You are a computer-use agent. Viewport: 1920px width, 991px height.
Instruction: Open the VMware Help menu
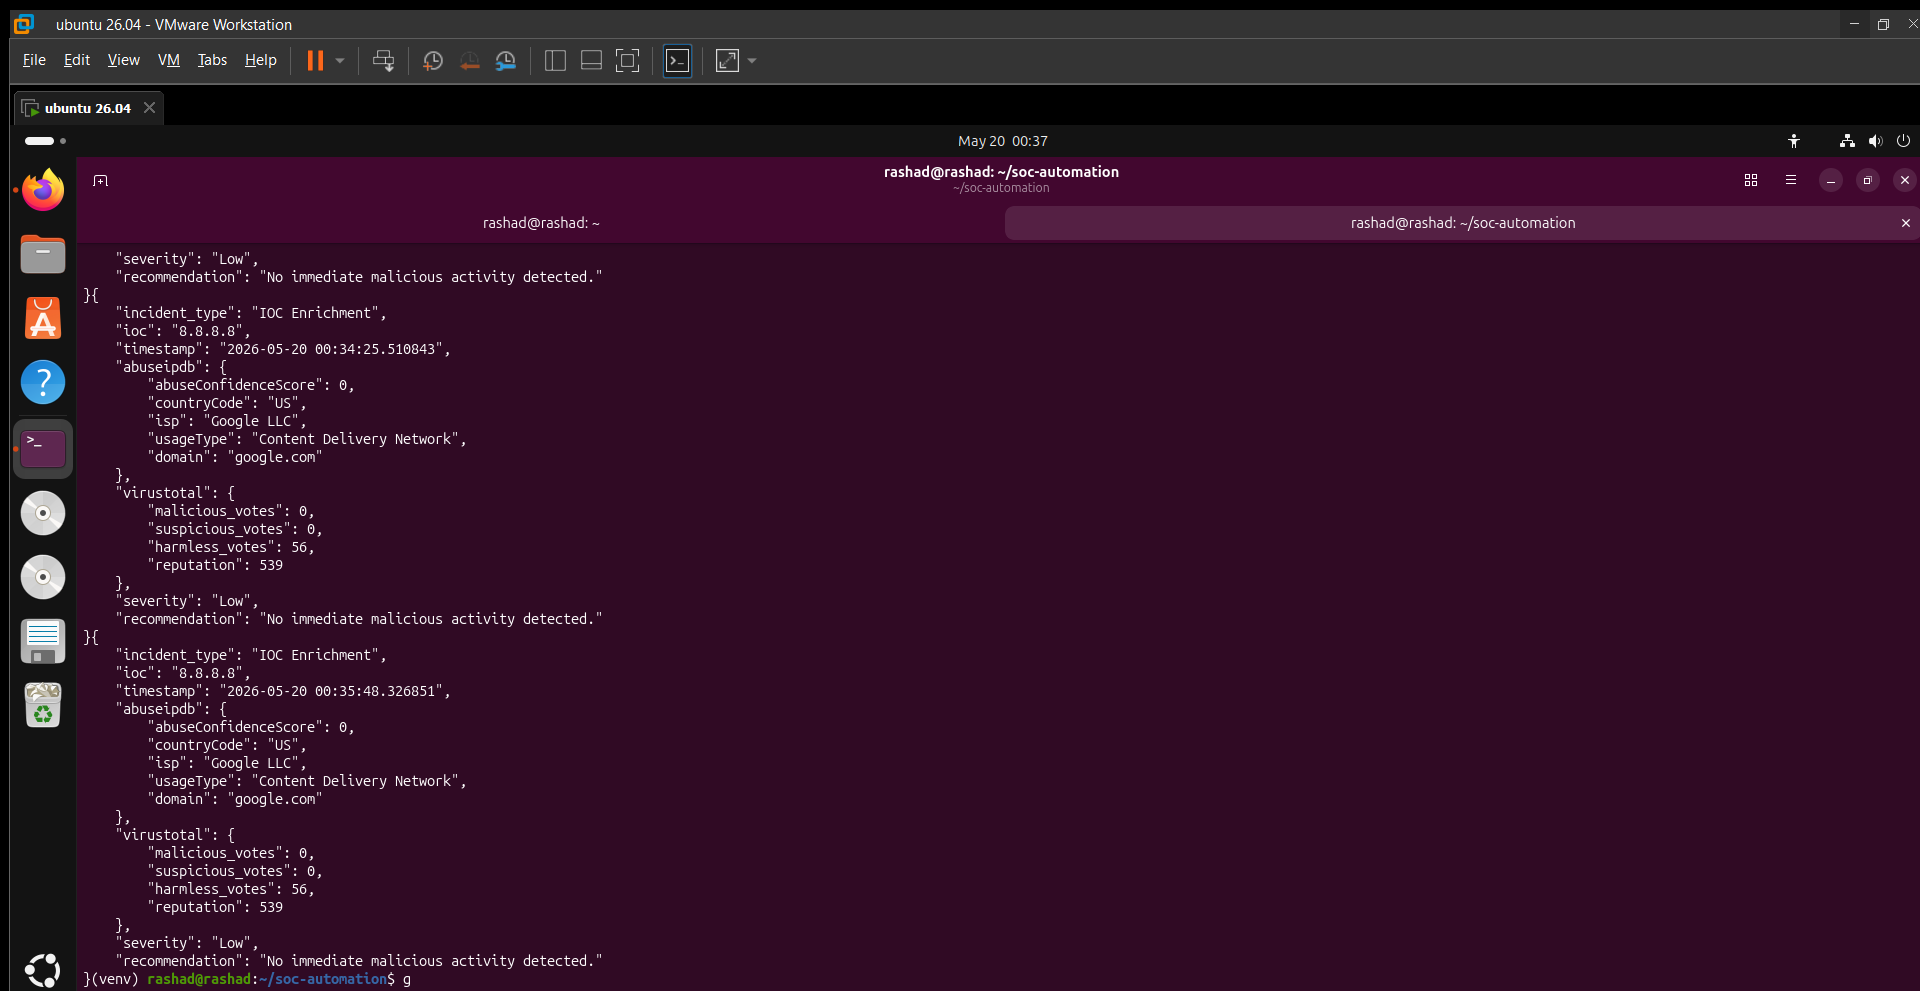[x=261, y=60]
